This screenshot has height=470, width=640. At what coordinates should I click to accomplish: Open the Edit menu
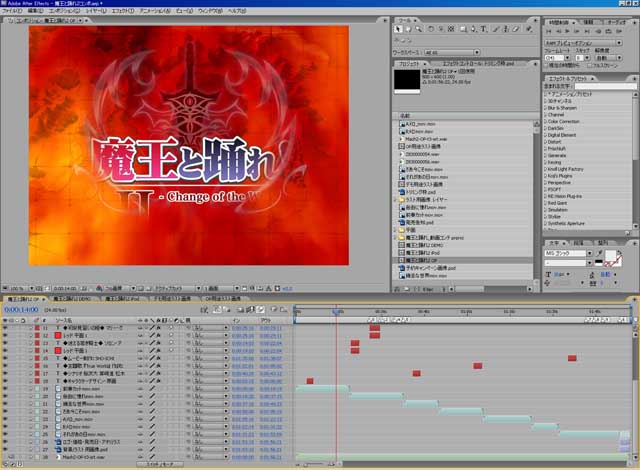coord(35,11)
